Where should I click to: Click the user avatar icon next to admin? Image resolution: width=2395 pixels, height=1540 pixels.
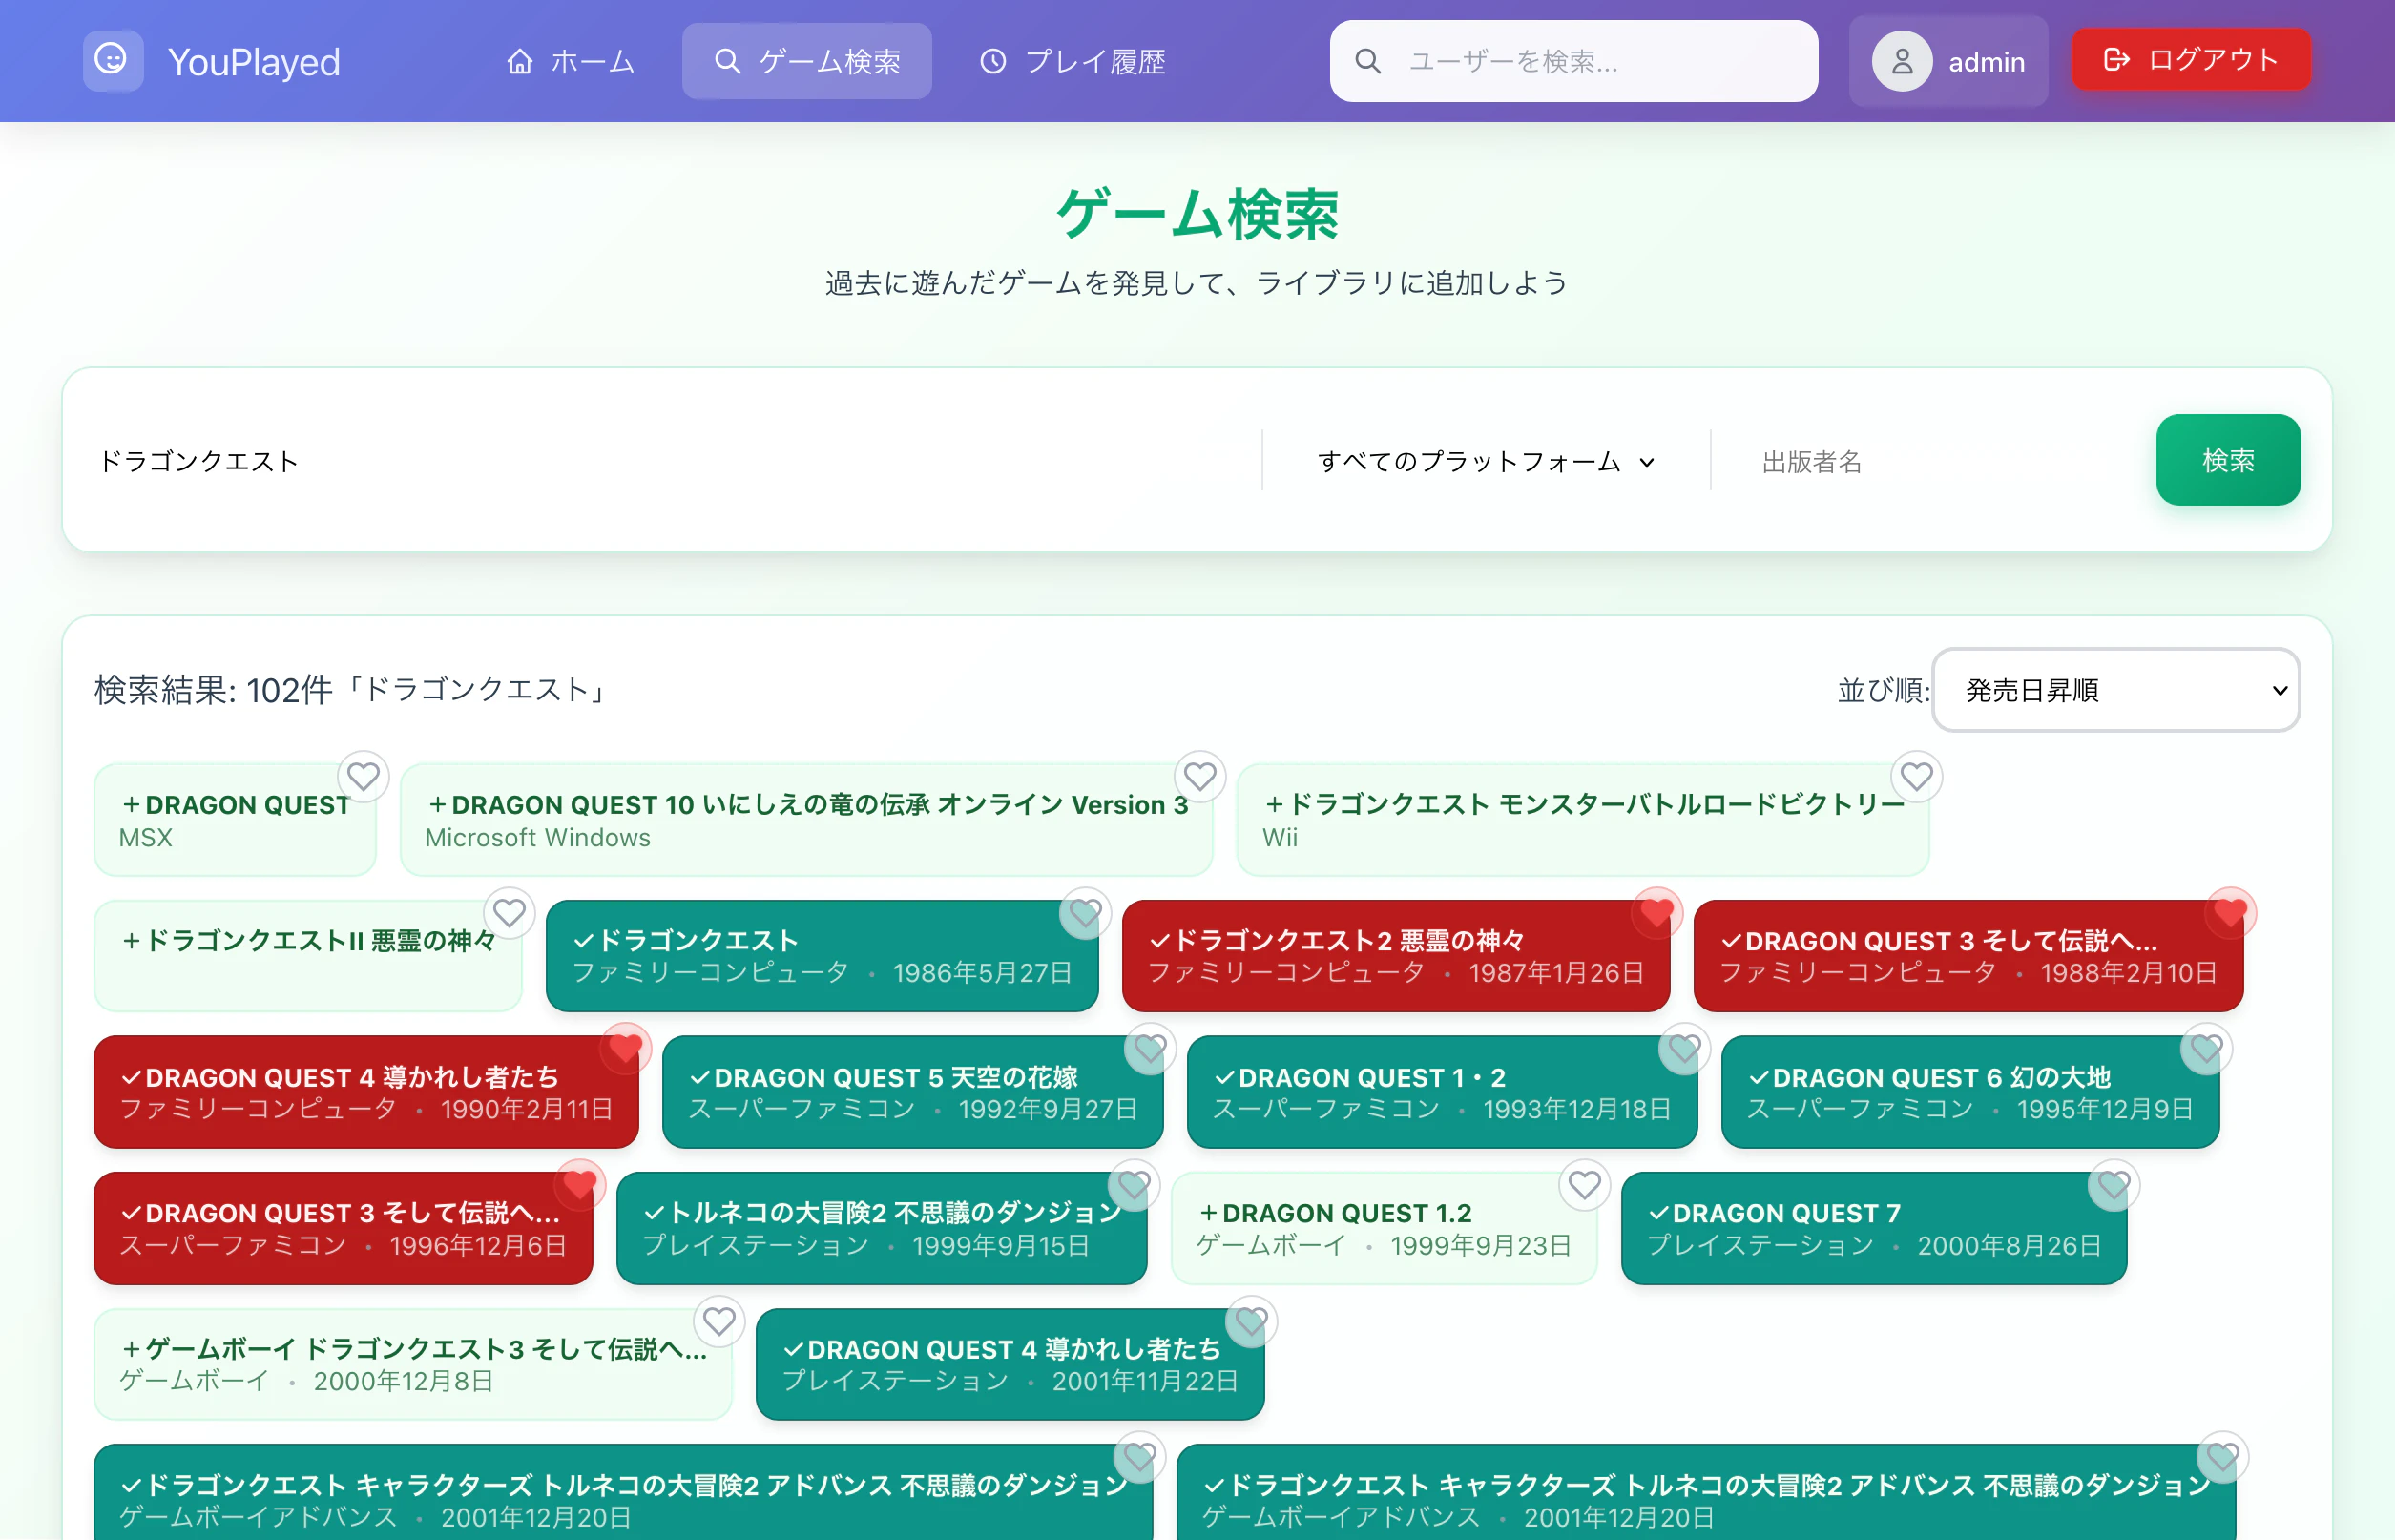[x=1901, y=62]
